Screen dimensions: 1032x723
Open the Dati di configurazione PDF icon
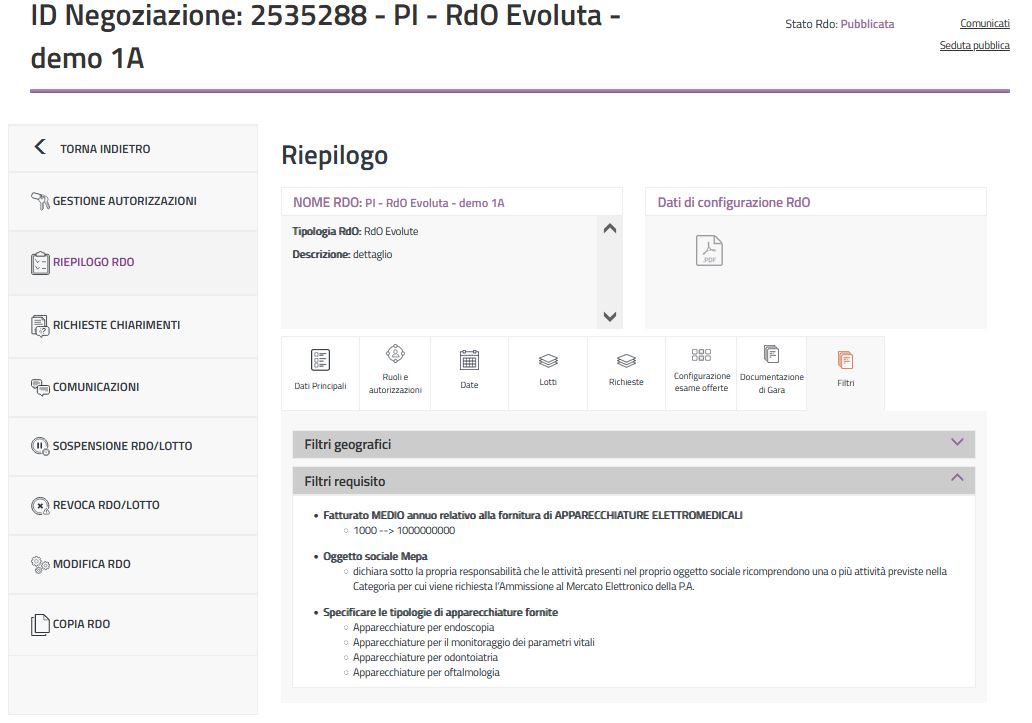(709, 250)
